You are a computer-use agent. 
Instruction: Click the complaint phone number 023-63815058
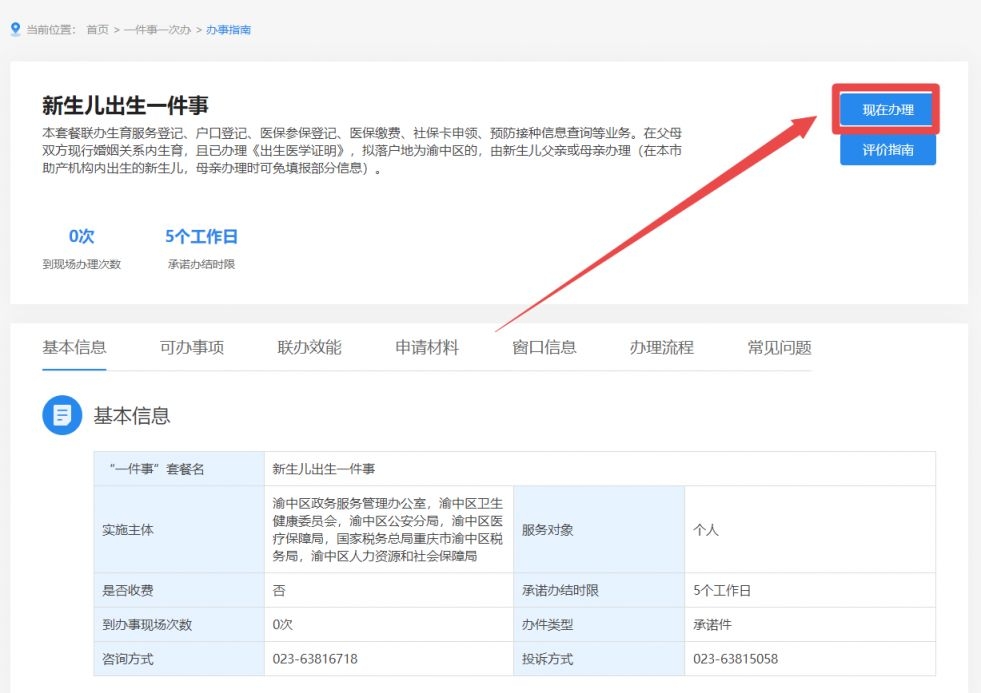[734, 658]
